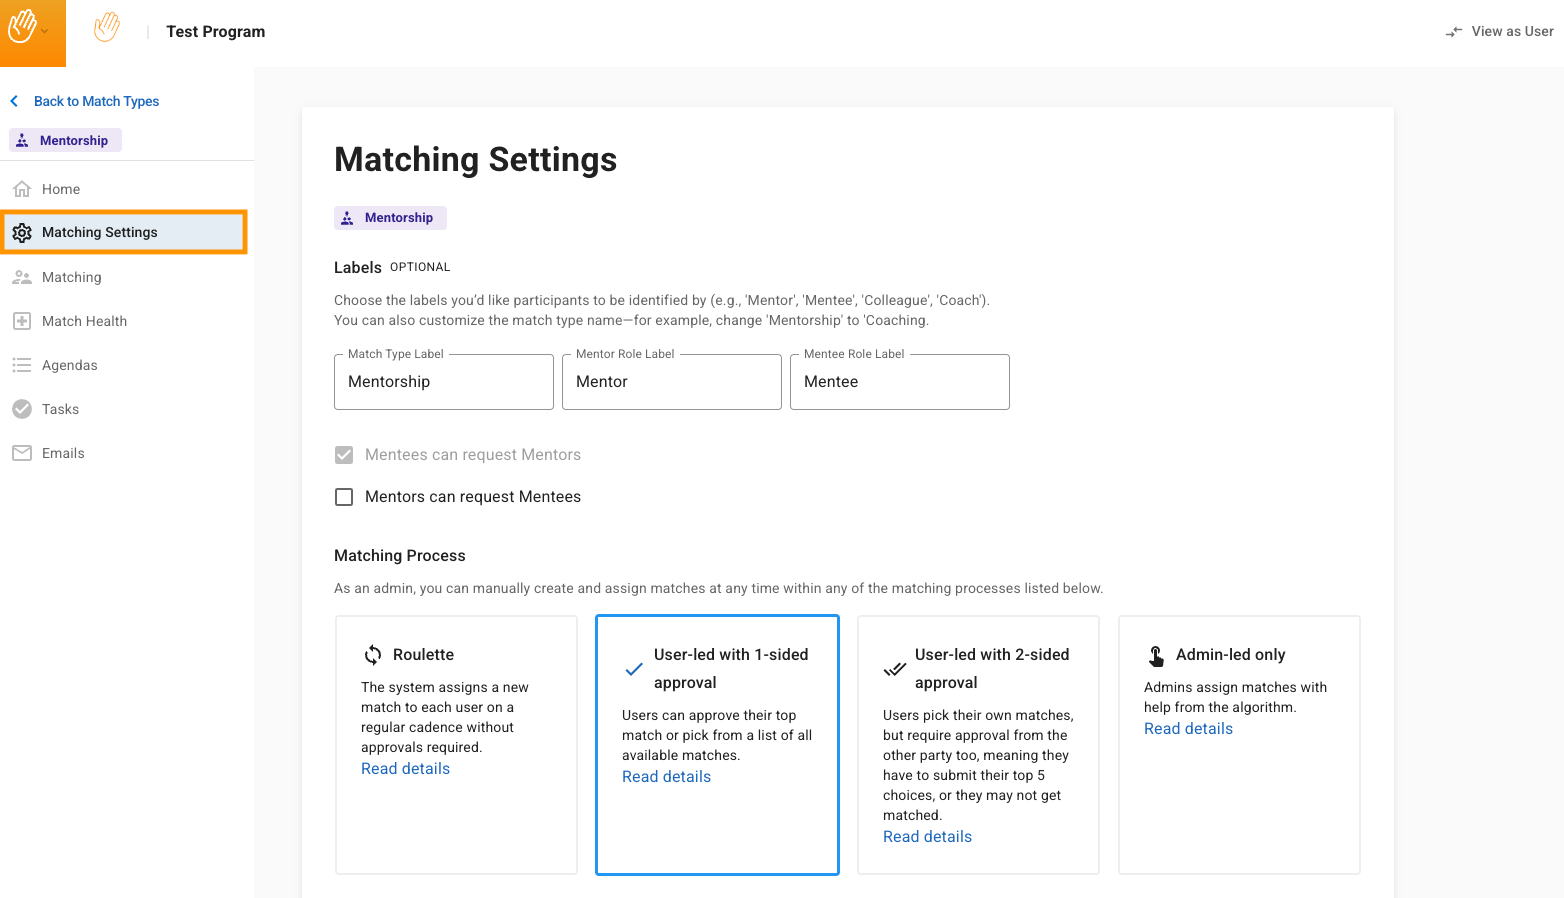Image resolution: width=1564 pixels, height=898 pixels.
Task: Click the Admin-led only pointer icon
Action: point(1156,655)
